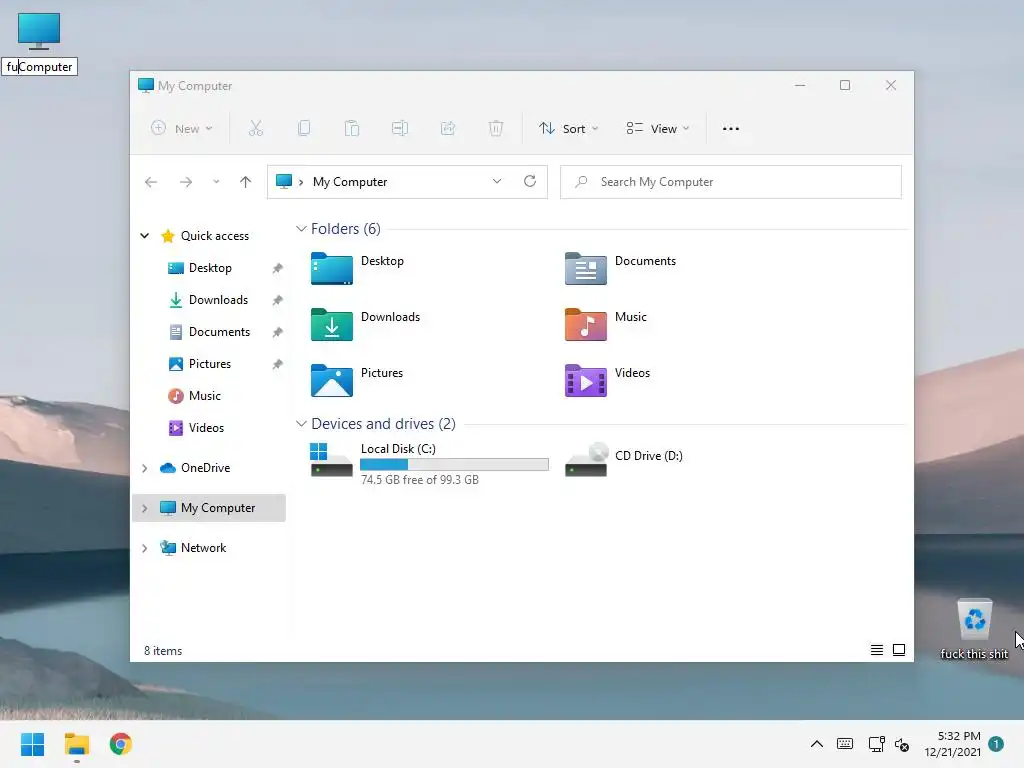This screenshot has height=768, width=1024.
Task: Click the Rename icon in toolbar
Action: click(400, 129)
